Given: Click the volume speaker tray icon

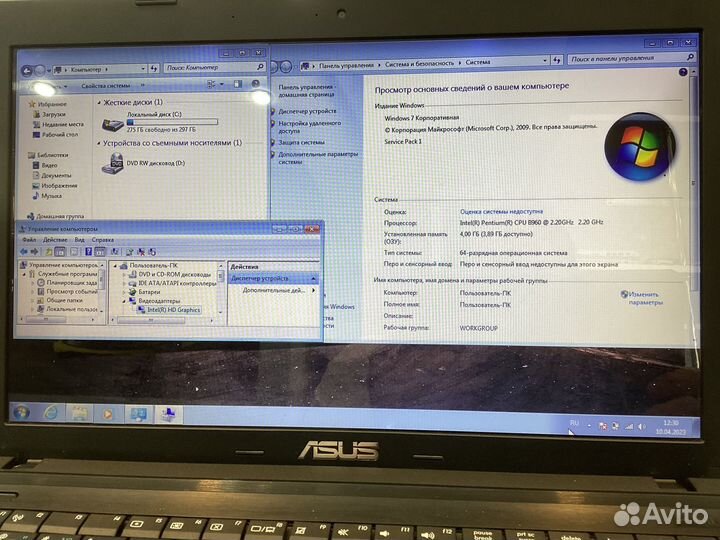Looking at the screenshot, I should (x=641, y=427).
